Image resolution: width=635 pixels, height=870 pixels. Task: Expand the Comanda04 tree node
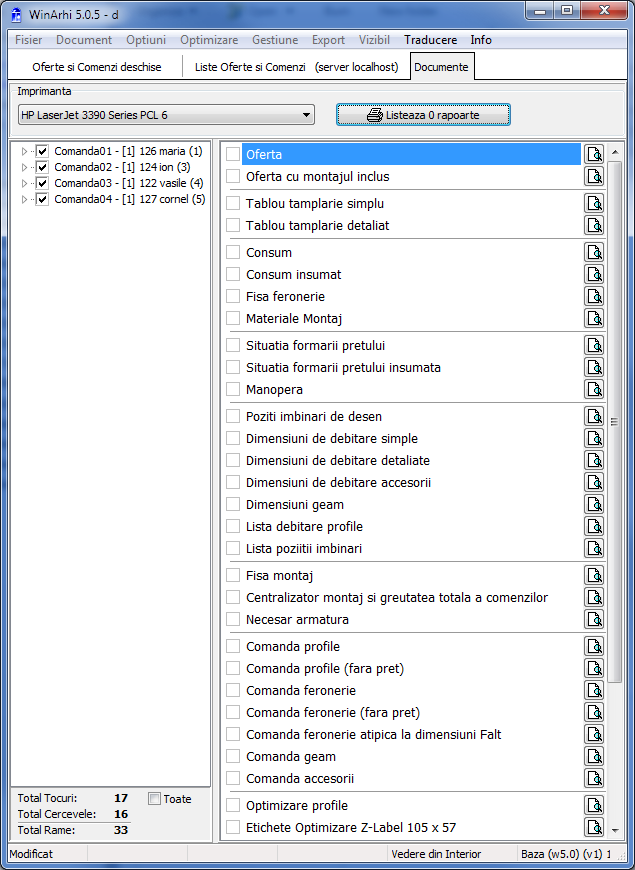tap(24, 199)
